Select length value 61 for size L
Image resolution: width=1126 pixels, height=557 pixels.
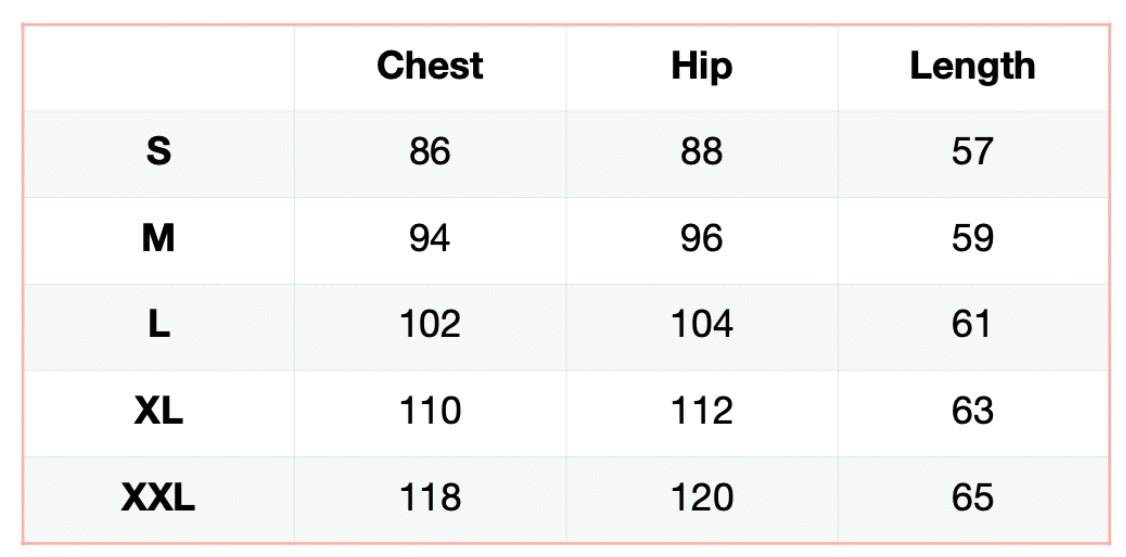click(x=972, y=325)
